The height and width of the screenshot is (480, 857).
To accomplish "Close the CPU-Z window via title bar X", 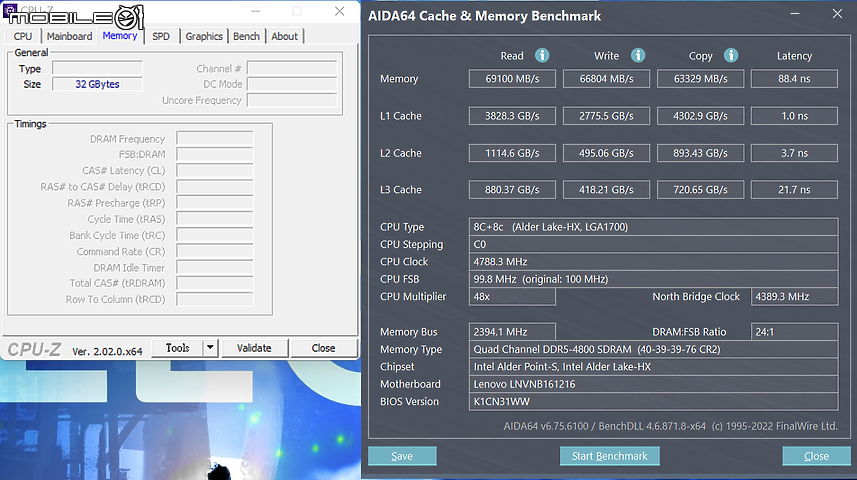I will [x=339, y=11].
